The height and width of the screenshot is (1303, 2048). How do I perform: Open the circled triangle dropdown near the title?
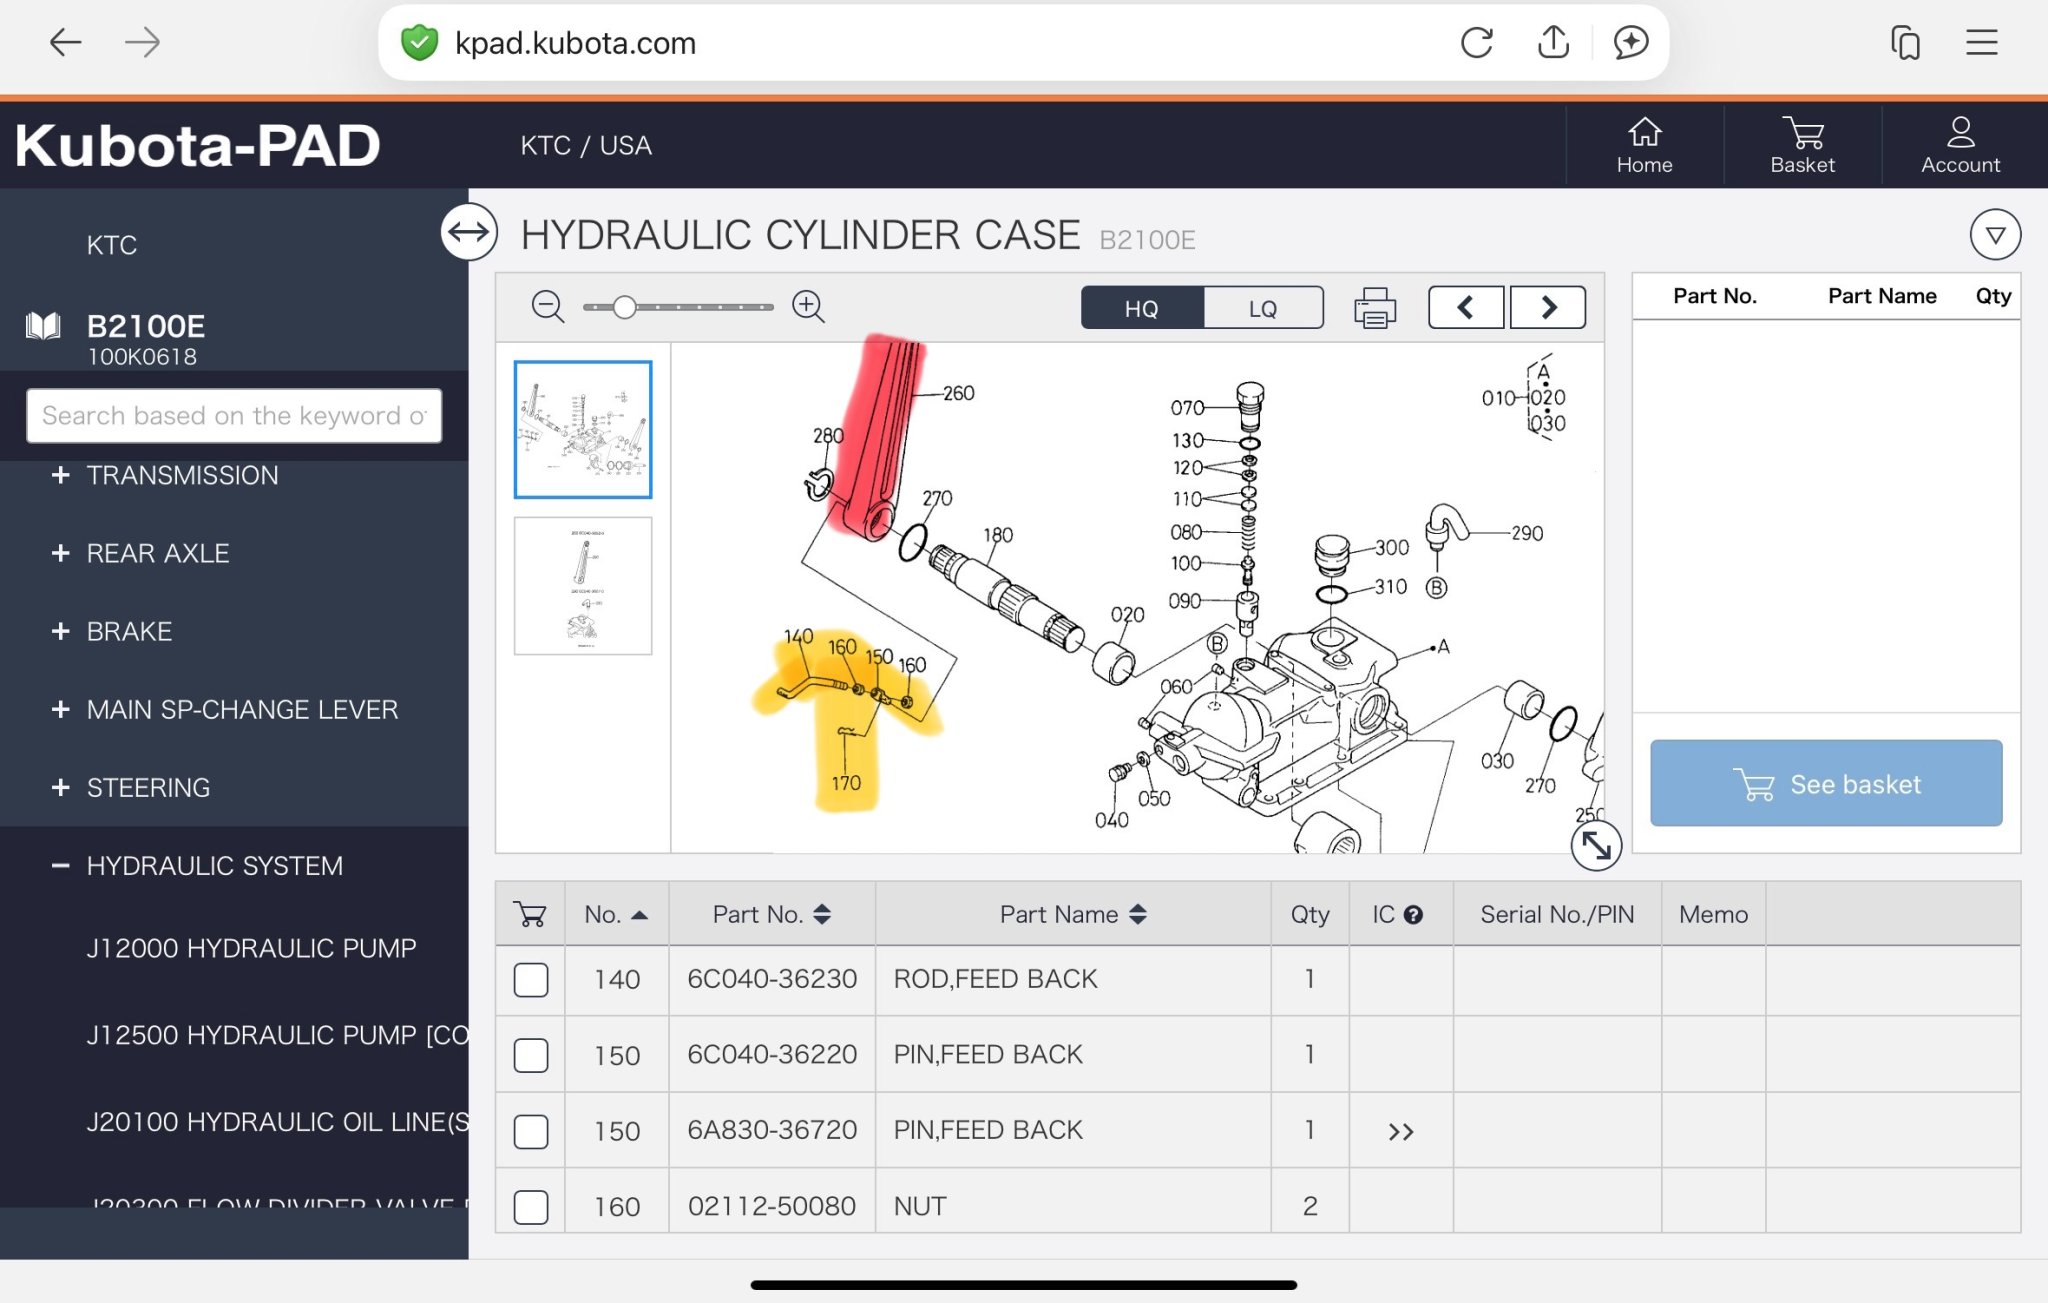(1994, 235)
